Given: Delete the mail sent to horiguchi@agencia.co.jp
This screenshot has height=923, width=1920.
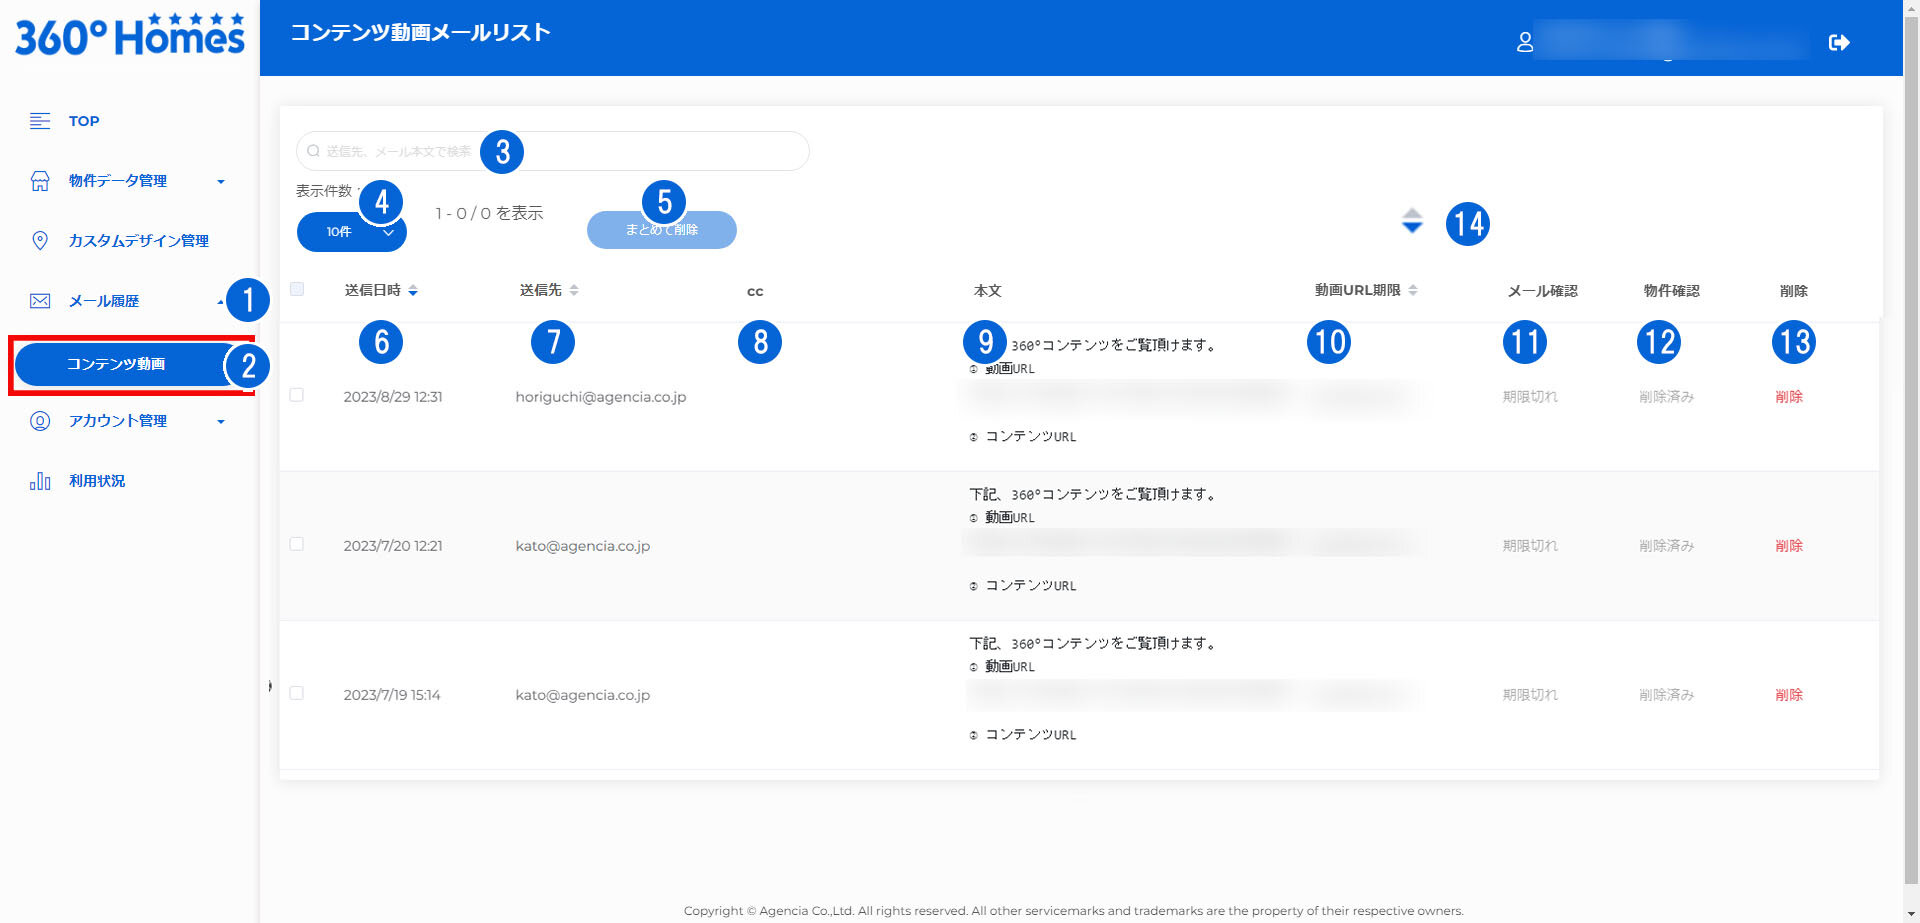Looking at the screenshot, I should 1788,397.
